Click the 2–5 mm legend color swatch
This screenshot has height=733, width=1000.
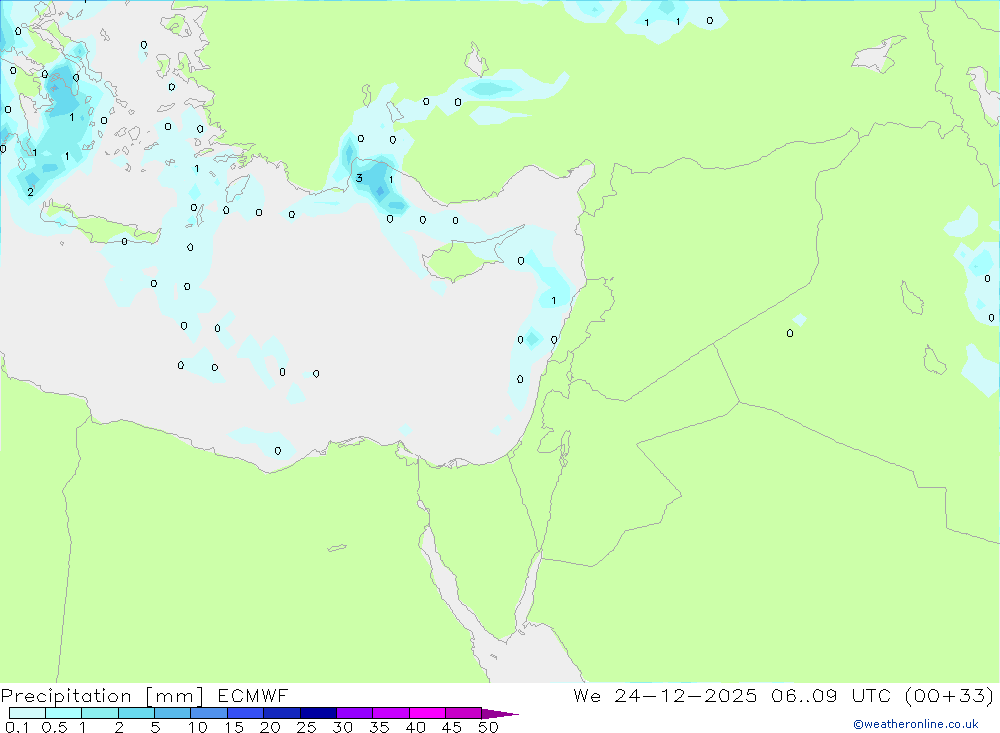136,713
